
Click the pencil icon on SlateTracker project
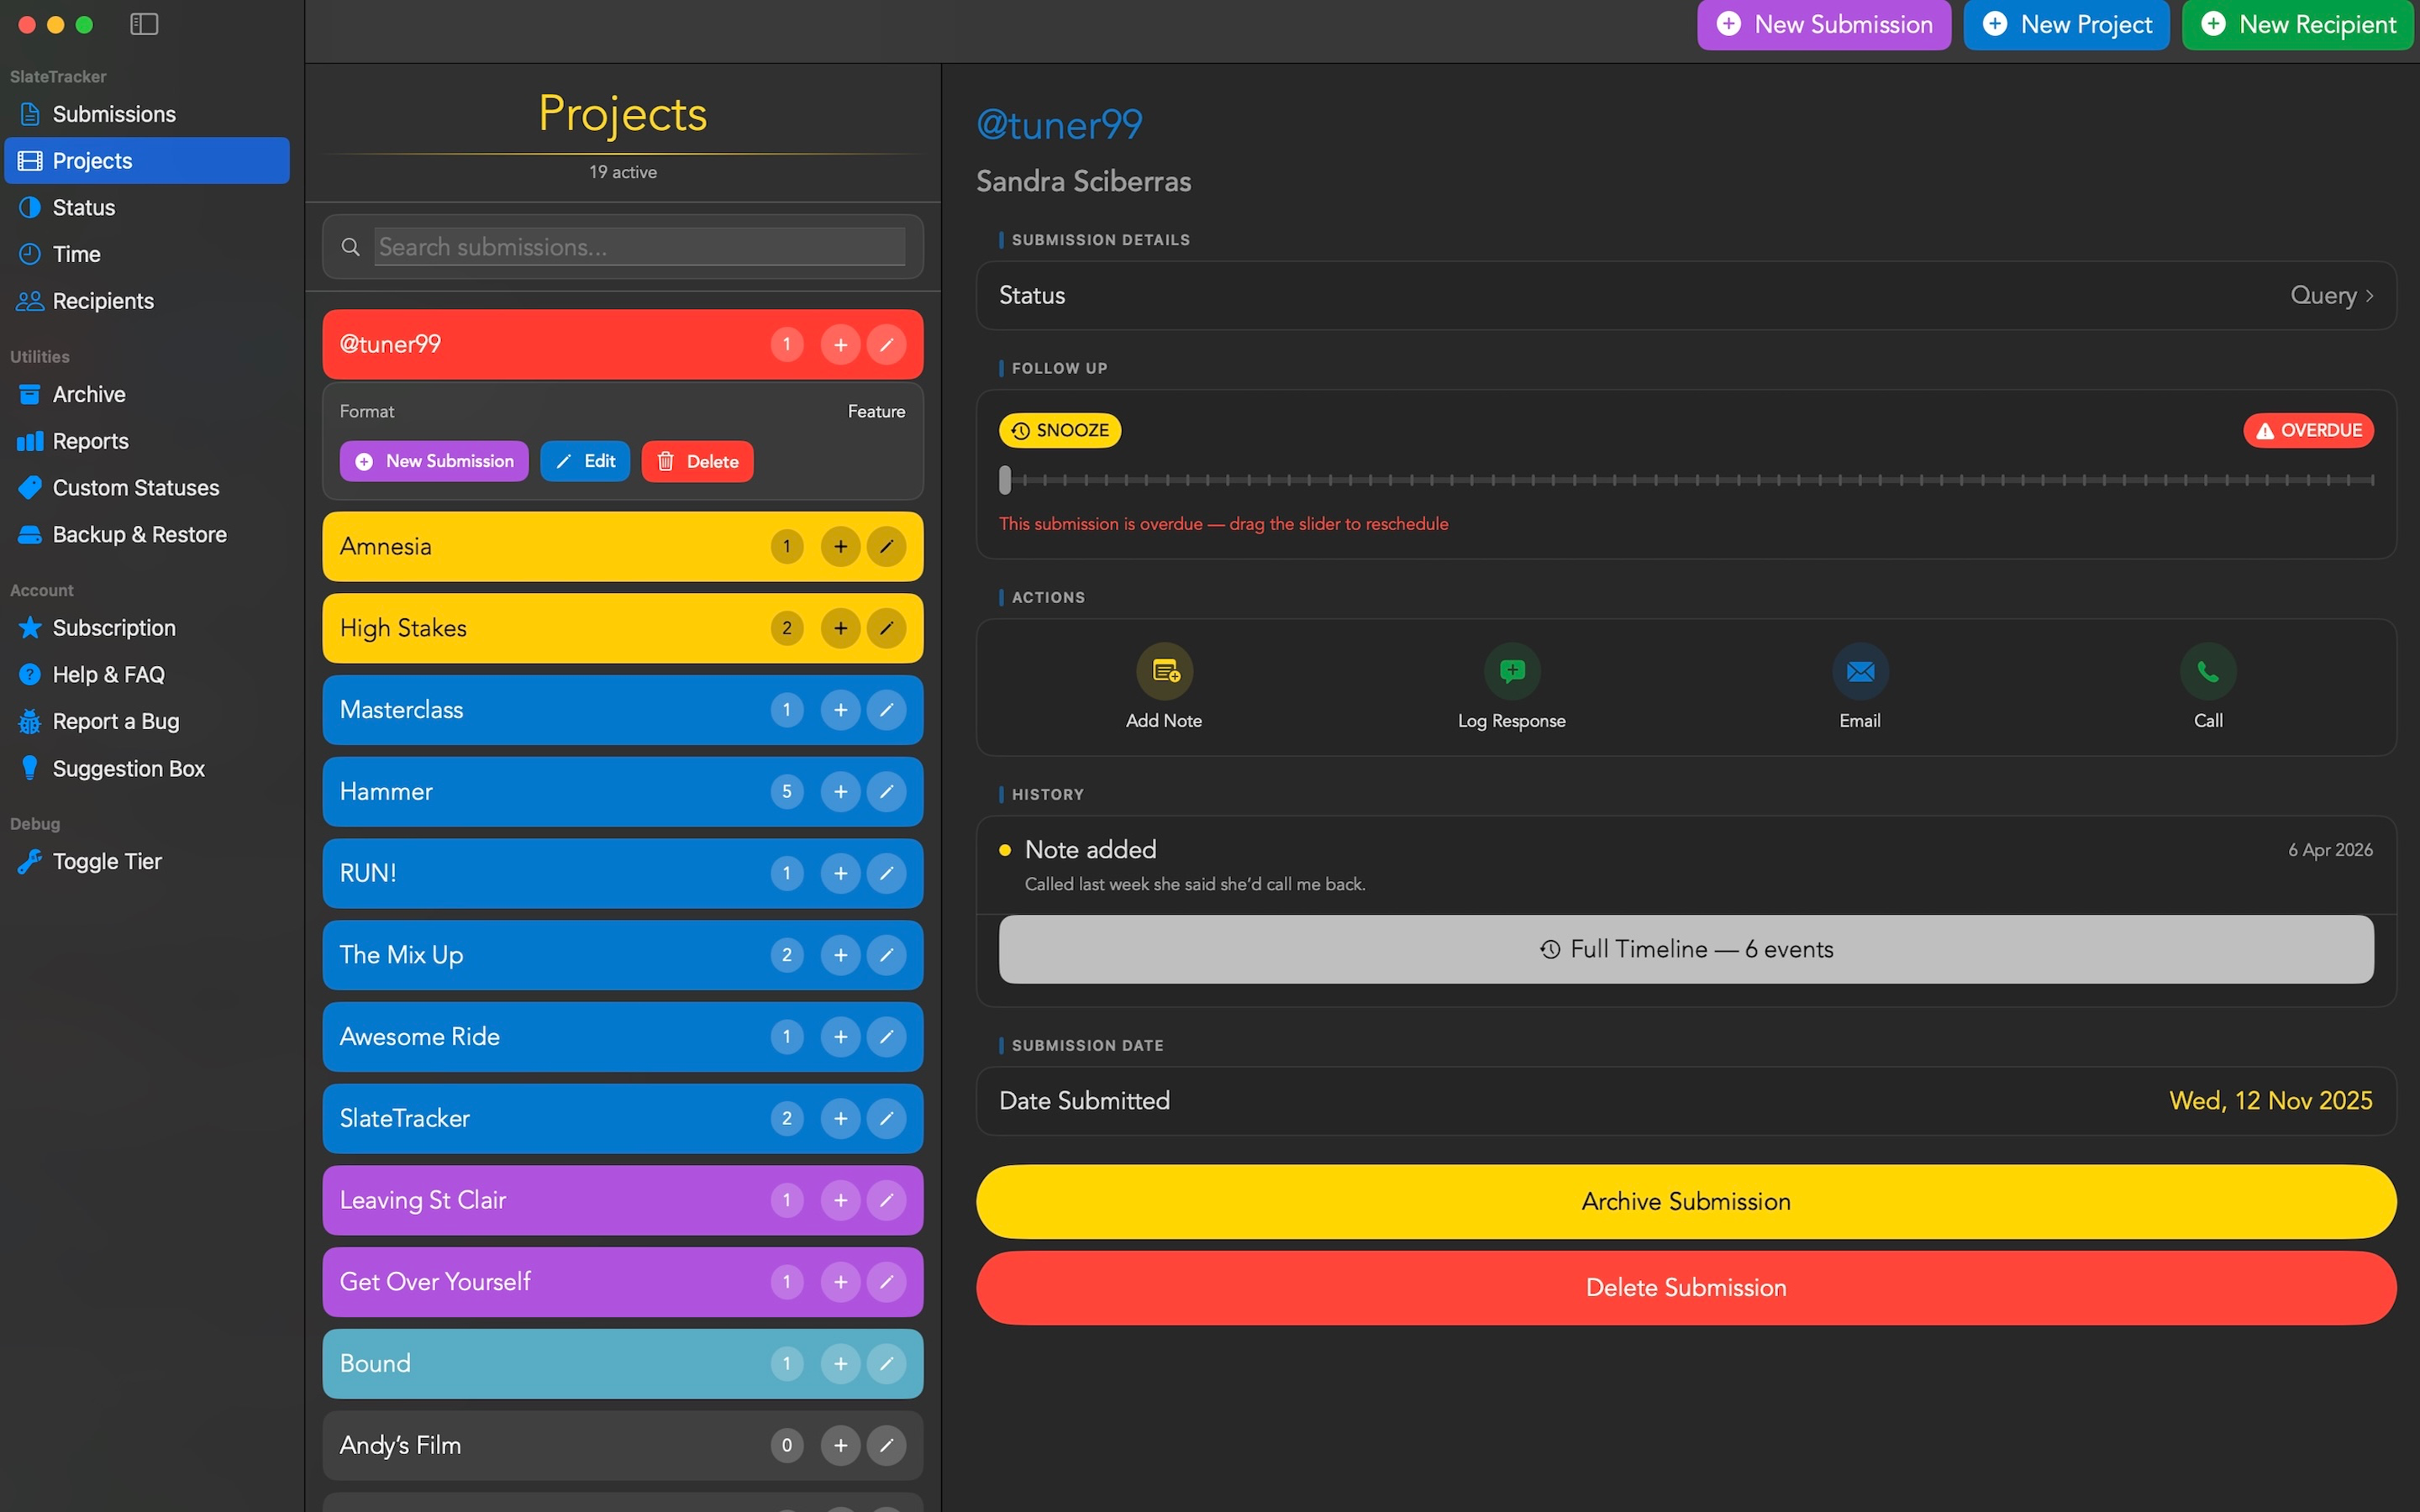point(886,1119)
